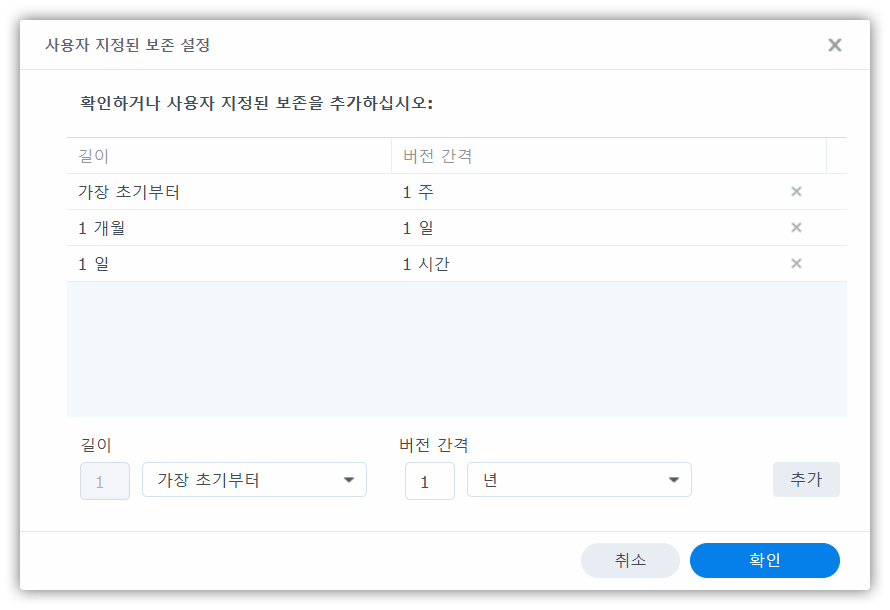Click the disabled length number field
Viewport: 890px width, 610px height.
tap(104, 481)
